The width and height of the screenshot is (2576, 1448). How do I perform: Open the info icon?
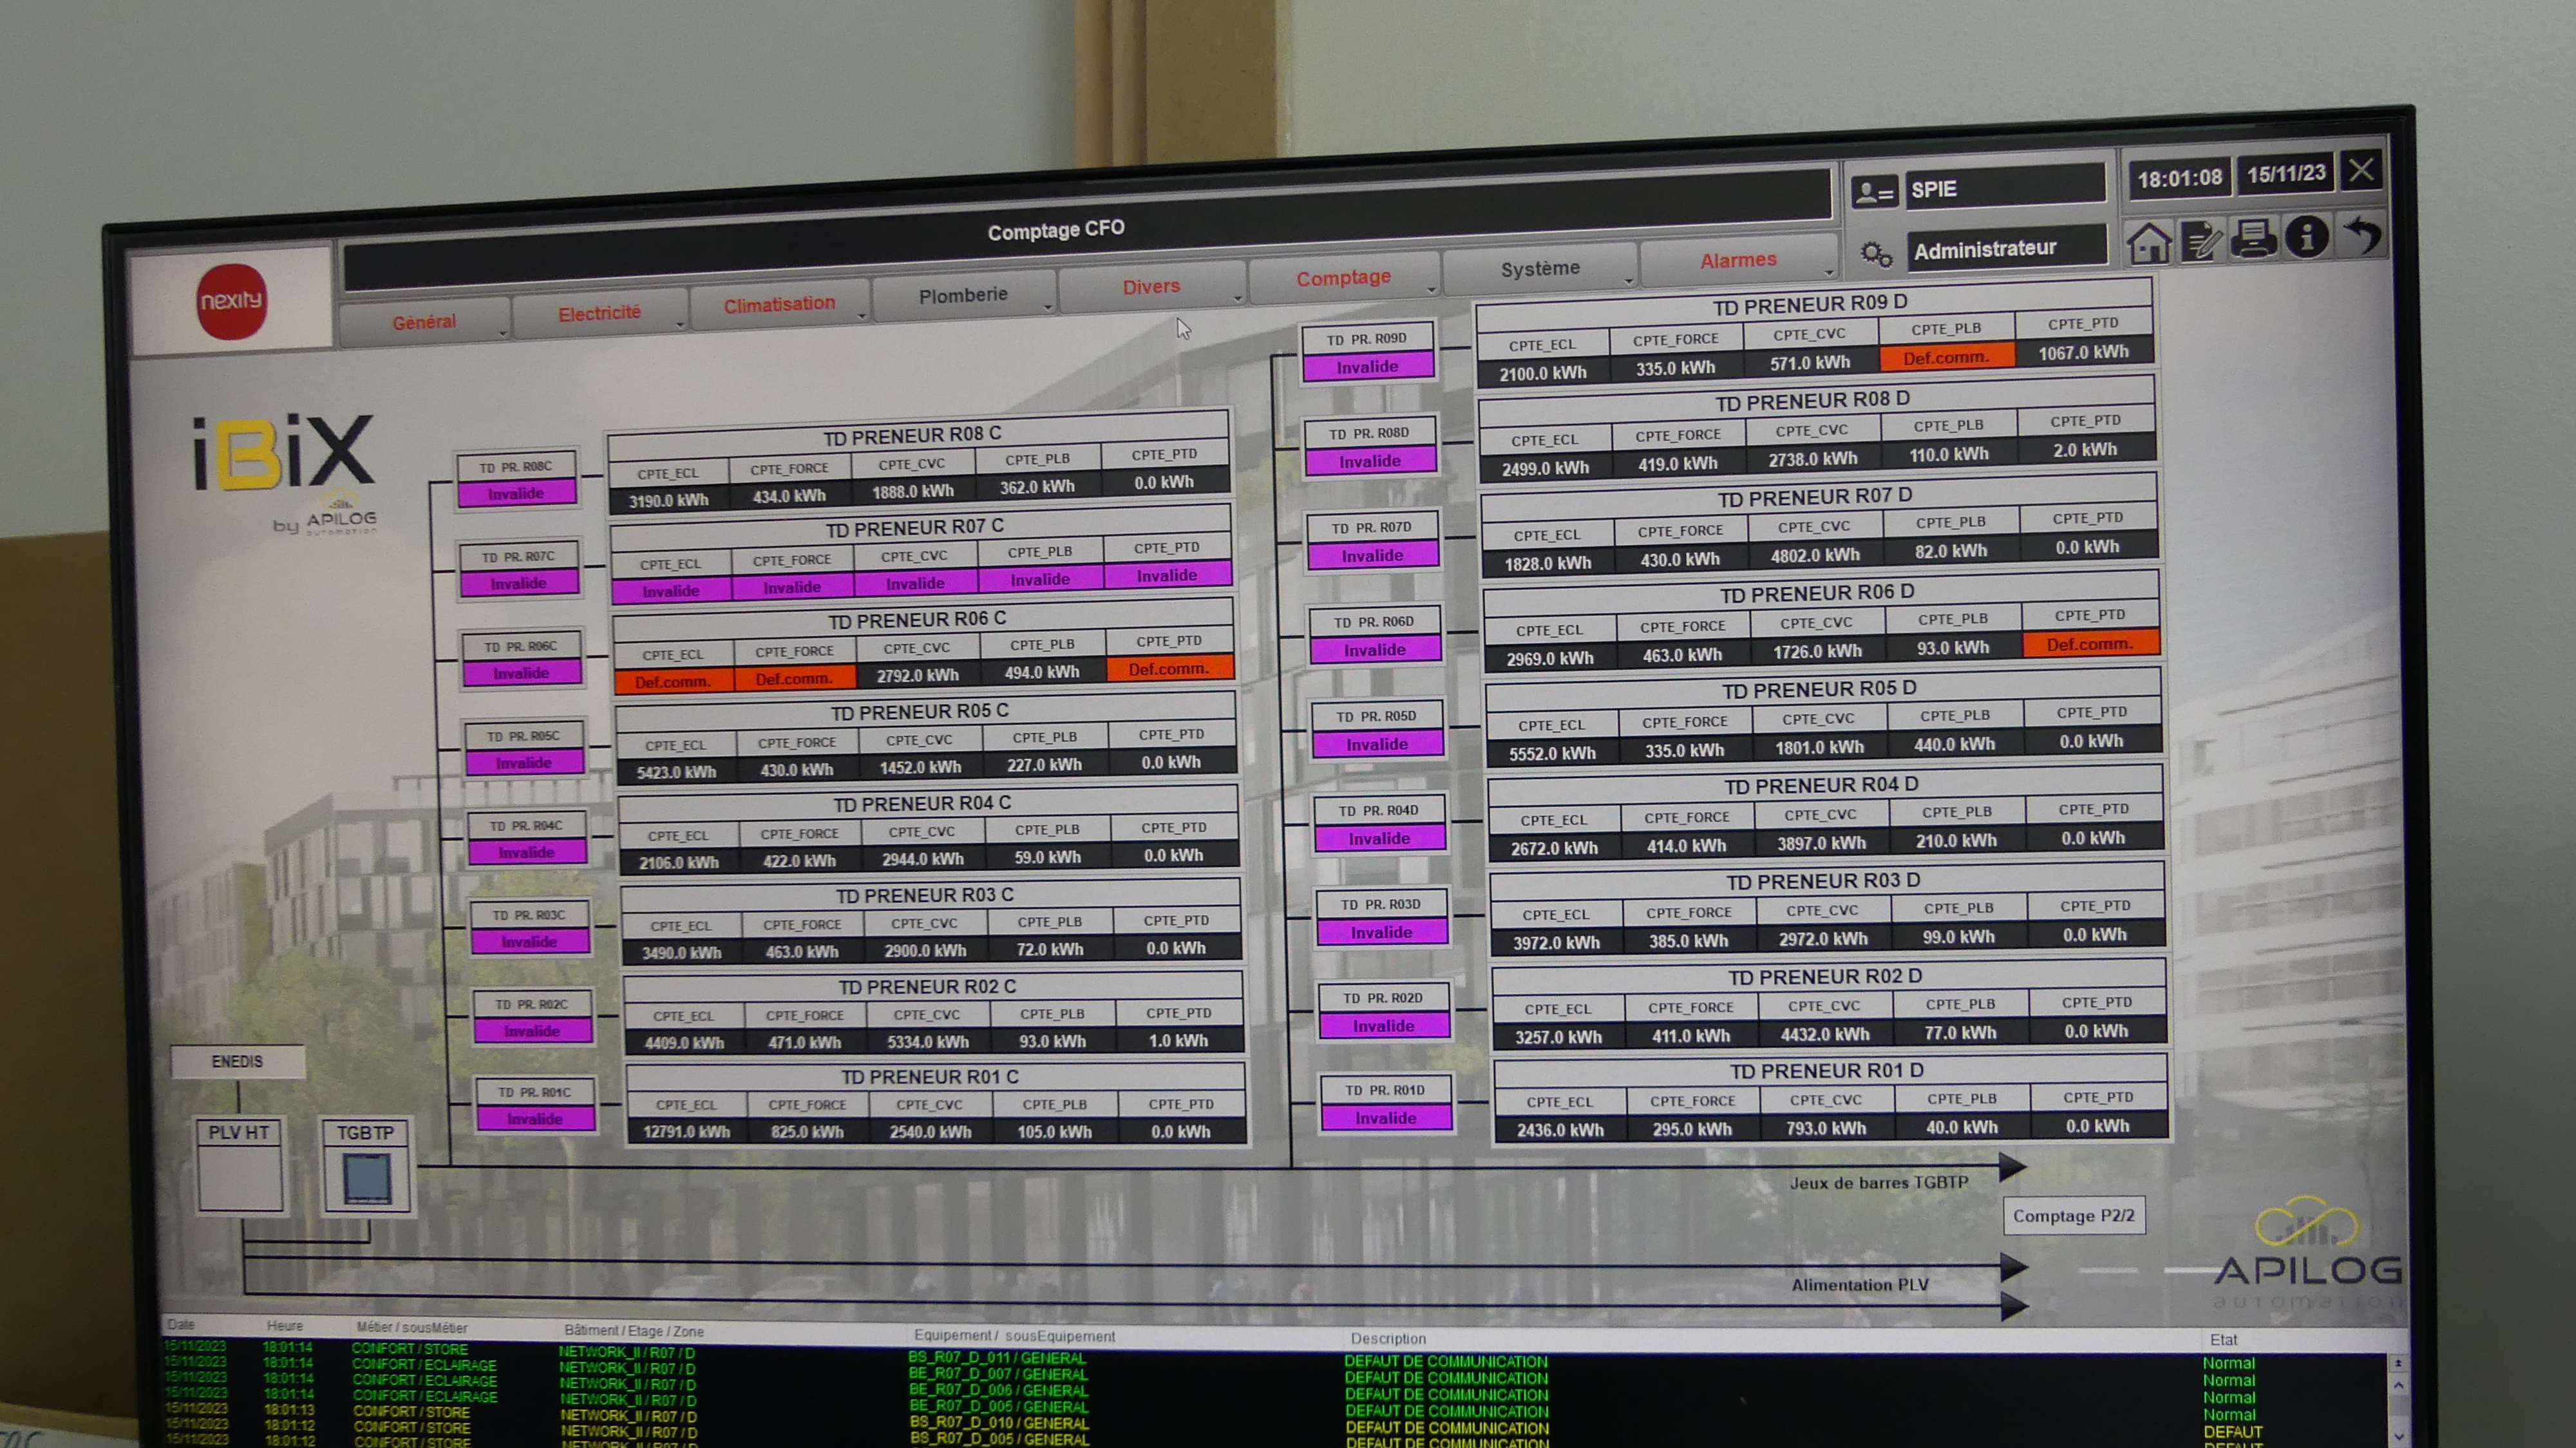[x=2306, y=238]
